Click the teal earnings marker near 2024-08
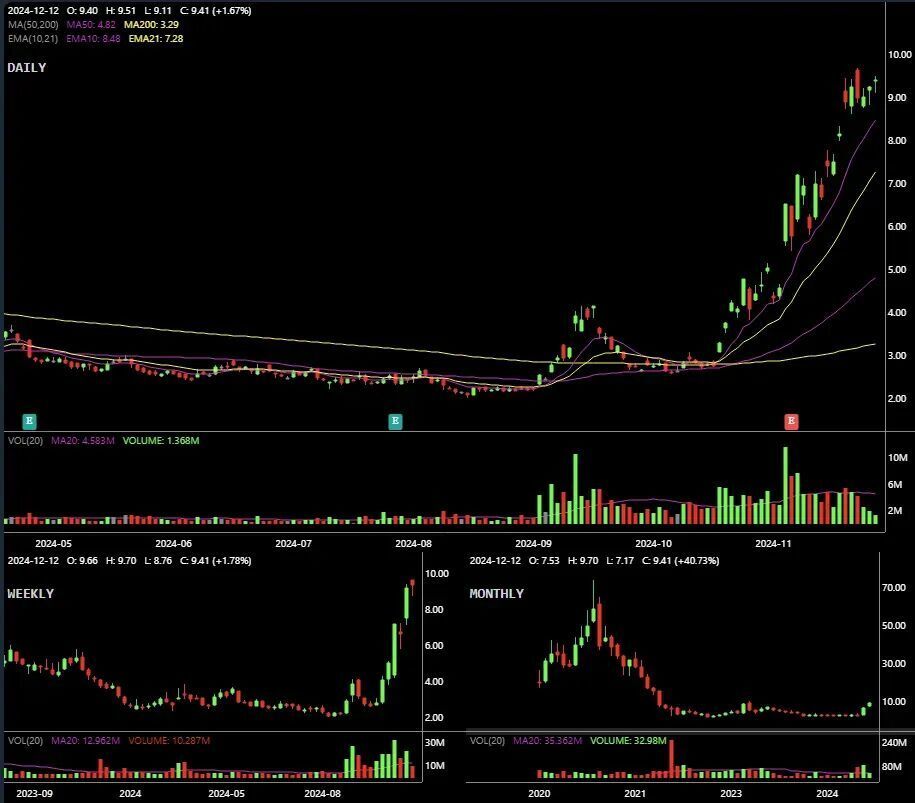 point(395,421)
